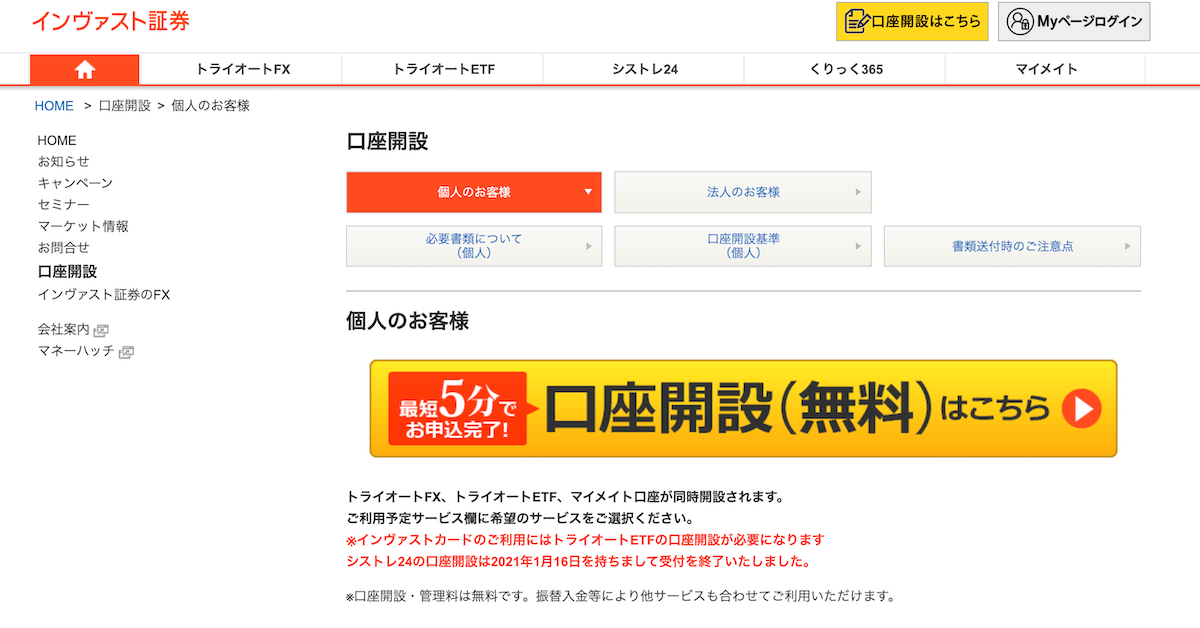Click the 口座開設（無料）はこちら banner
1200x628 pixels.
[x=743, y=408]
